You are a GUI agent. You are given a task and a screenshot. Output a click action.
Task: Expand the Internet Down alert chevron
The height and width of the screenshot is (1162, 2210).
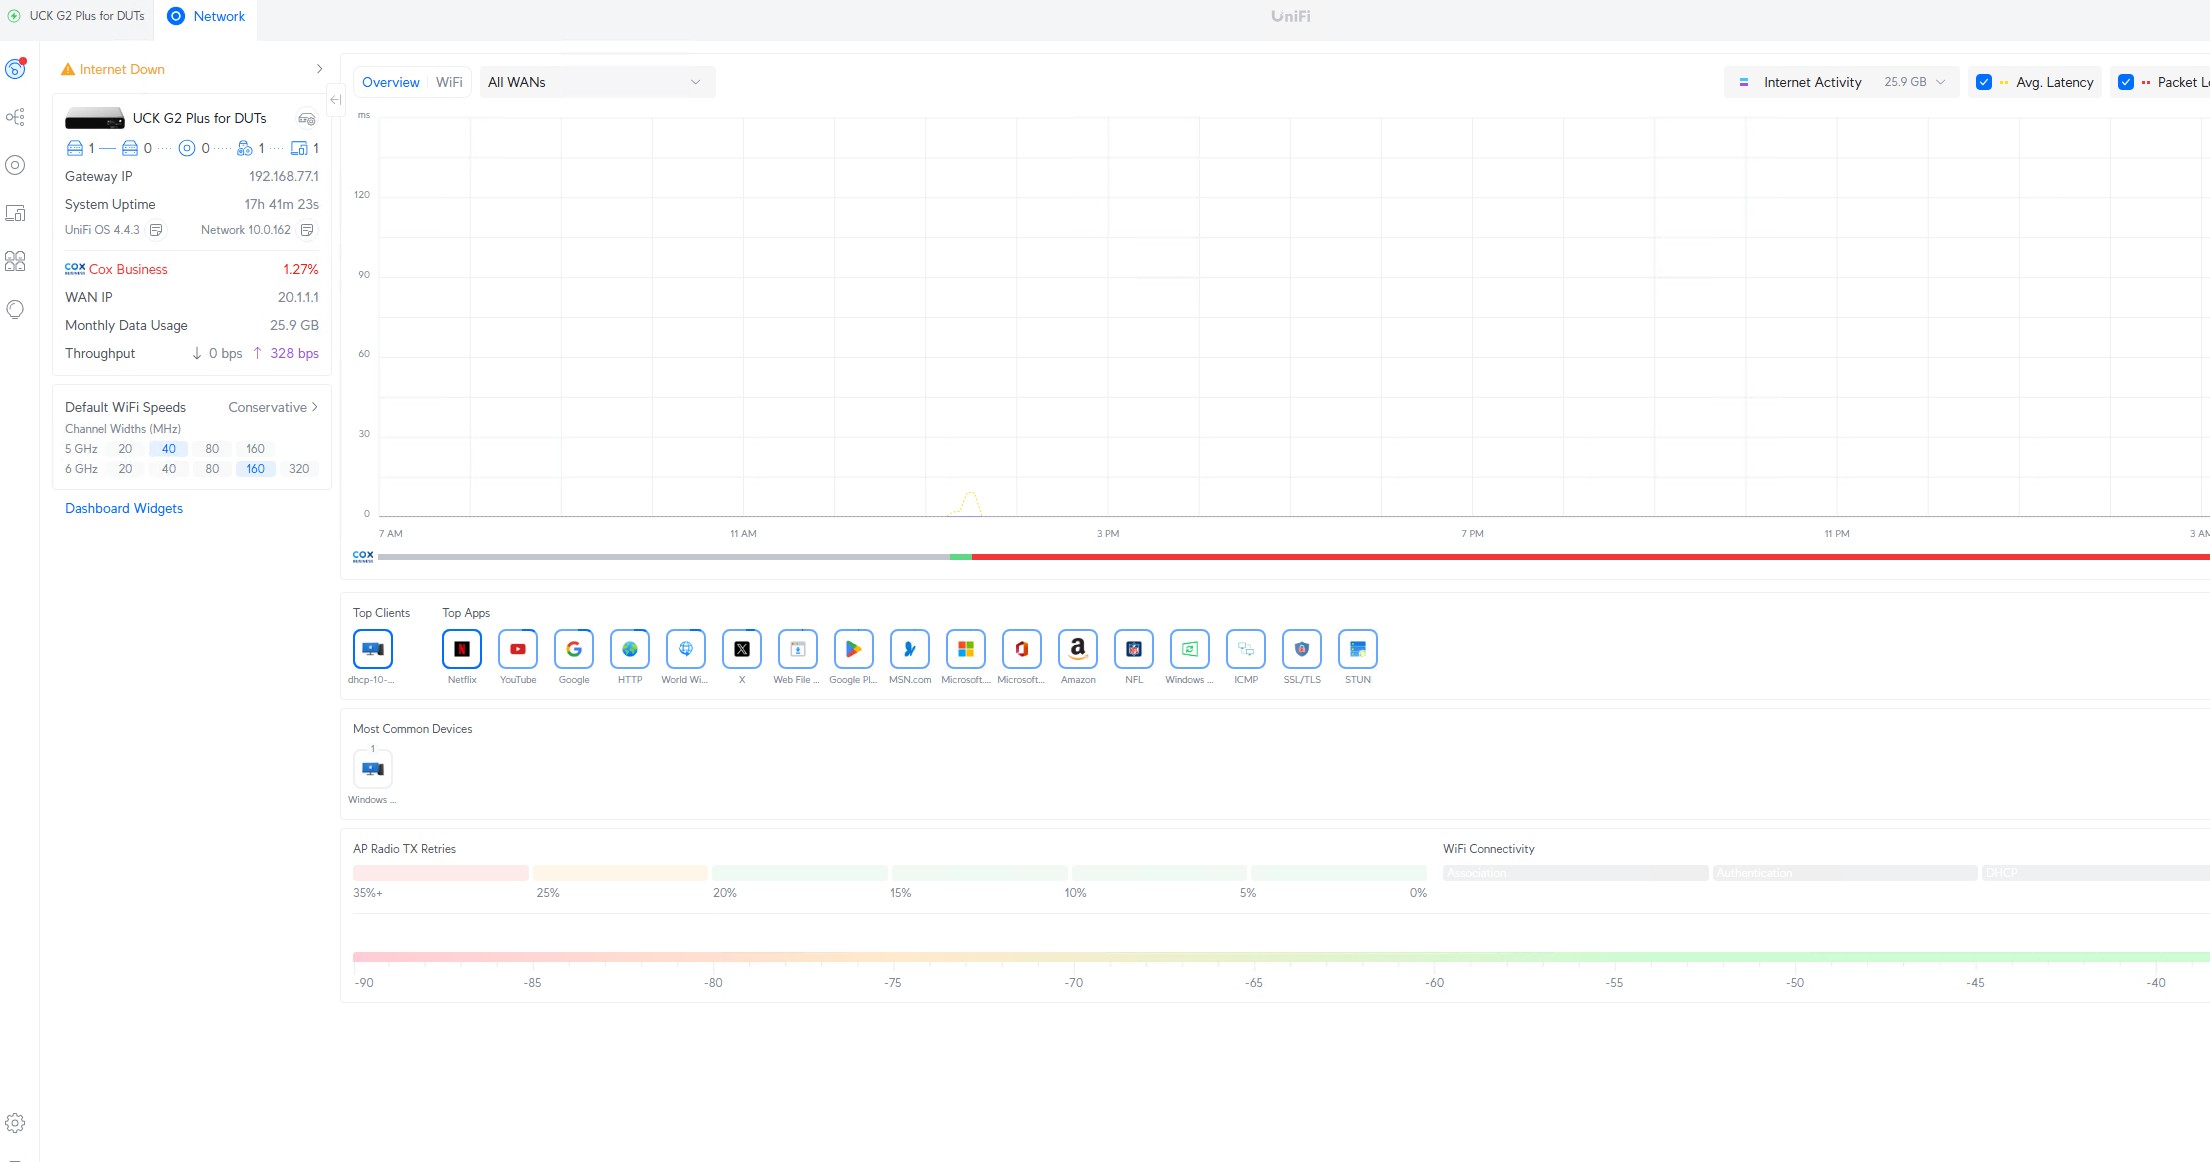(319, 69)
